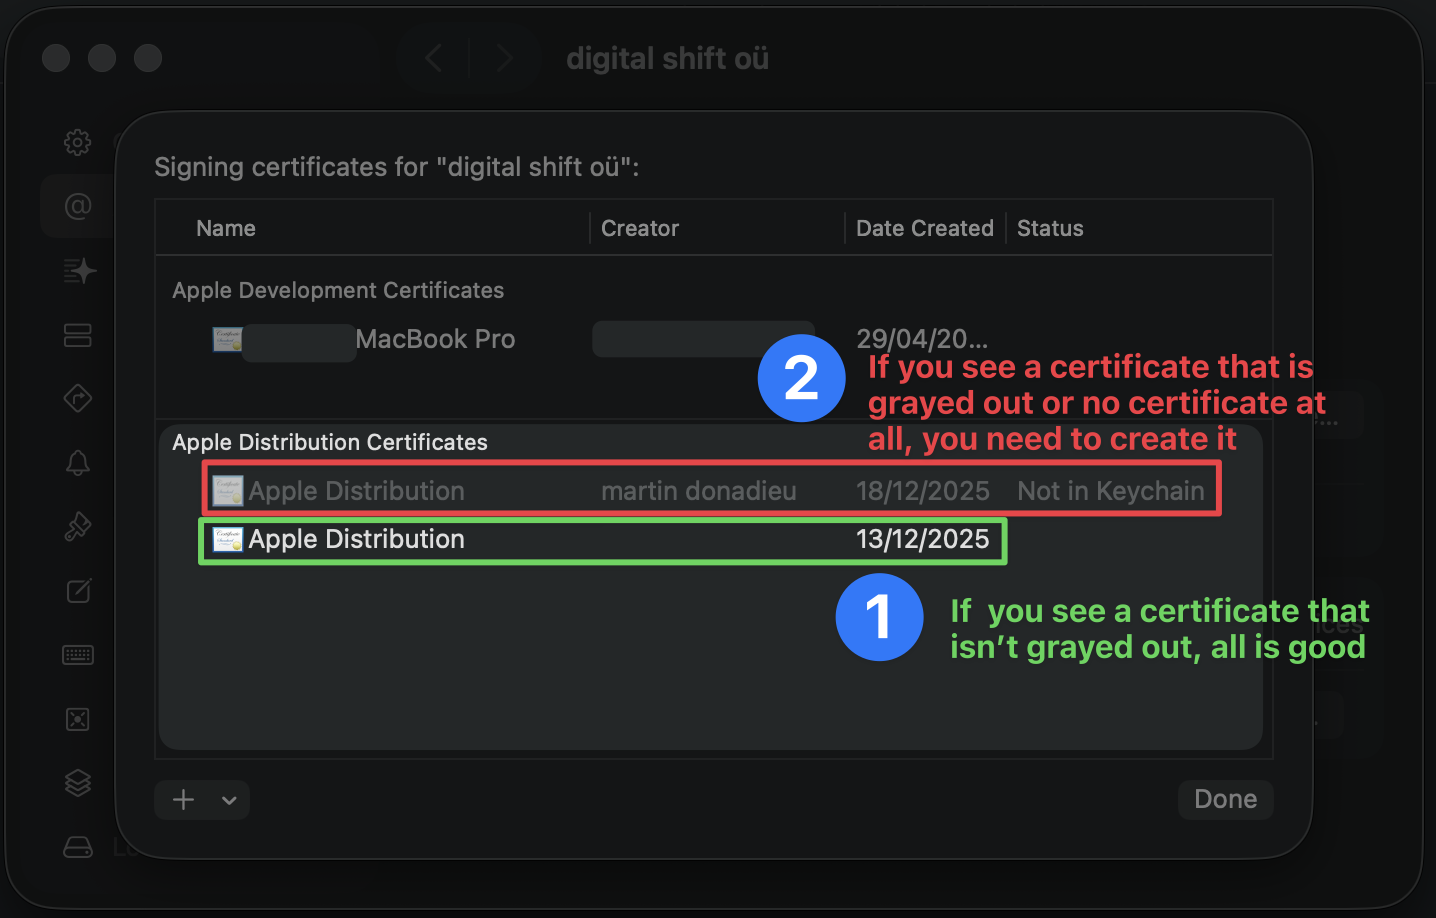1436x918 pixels.
Task: Click the Name column header
Action: coord(225,228)
